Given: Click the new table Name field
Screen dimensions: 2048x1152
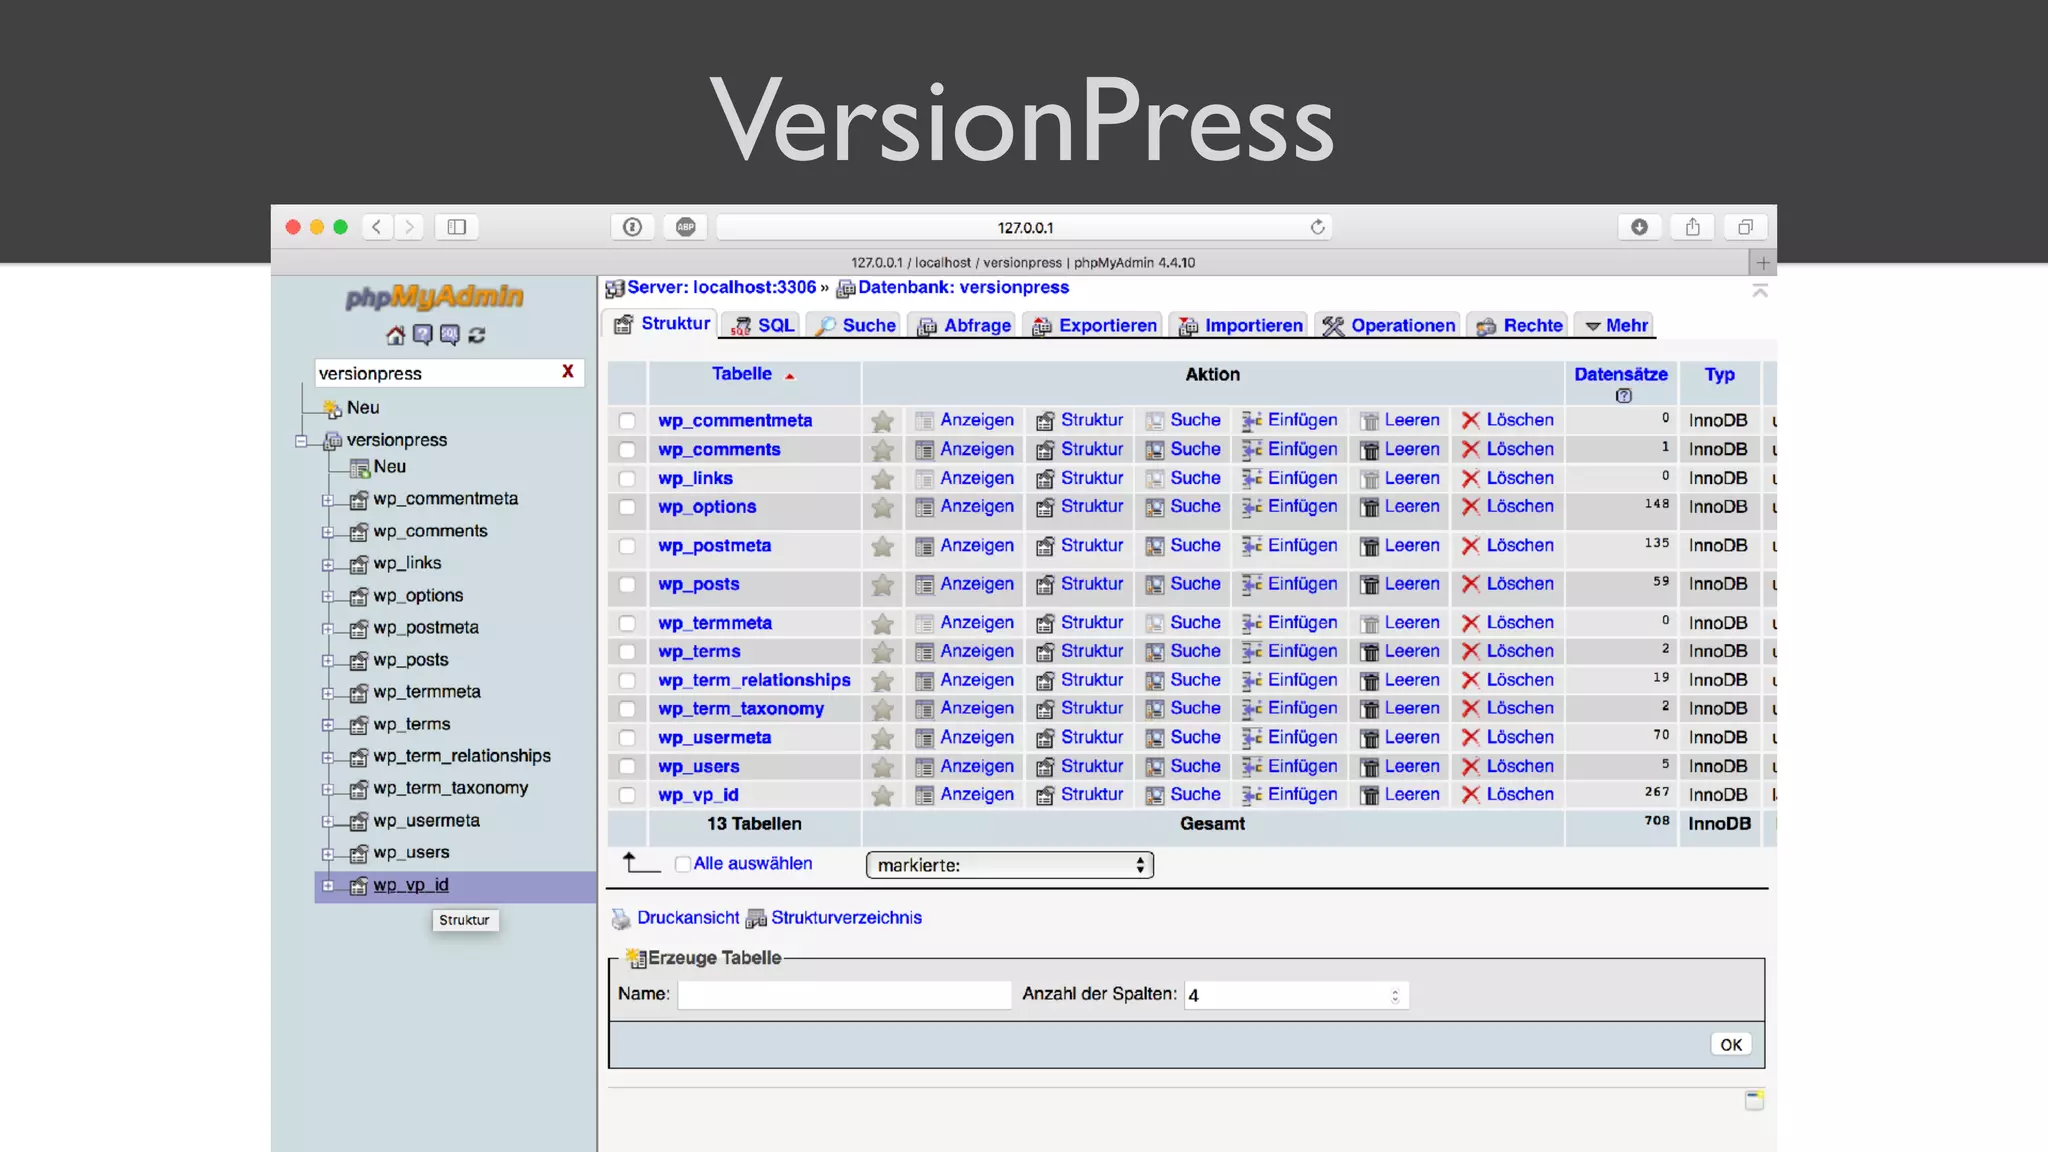Looking at the screenshot, I should pyautogui.click(x=845, y=994).
